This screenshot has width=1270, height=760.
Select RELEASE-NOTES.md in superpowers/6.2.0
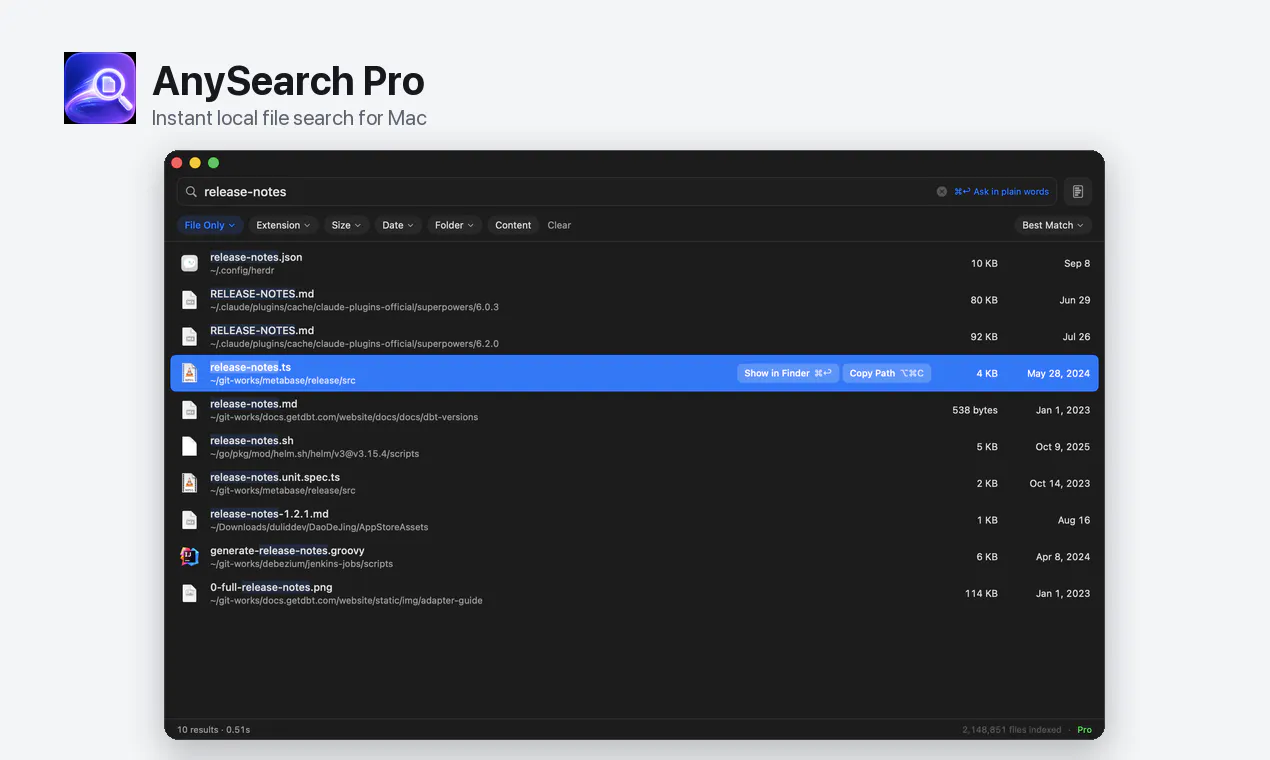pyautogui.click(x=634, y=337)
